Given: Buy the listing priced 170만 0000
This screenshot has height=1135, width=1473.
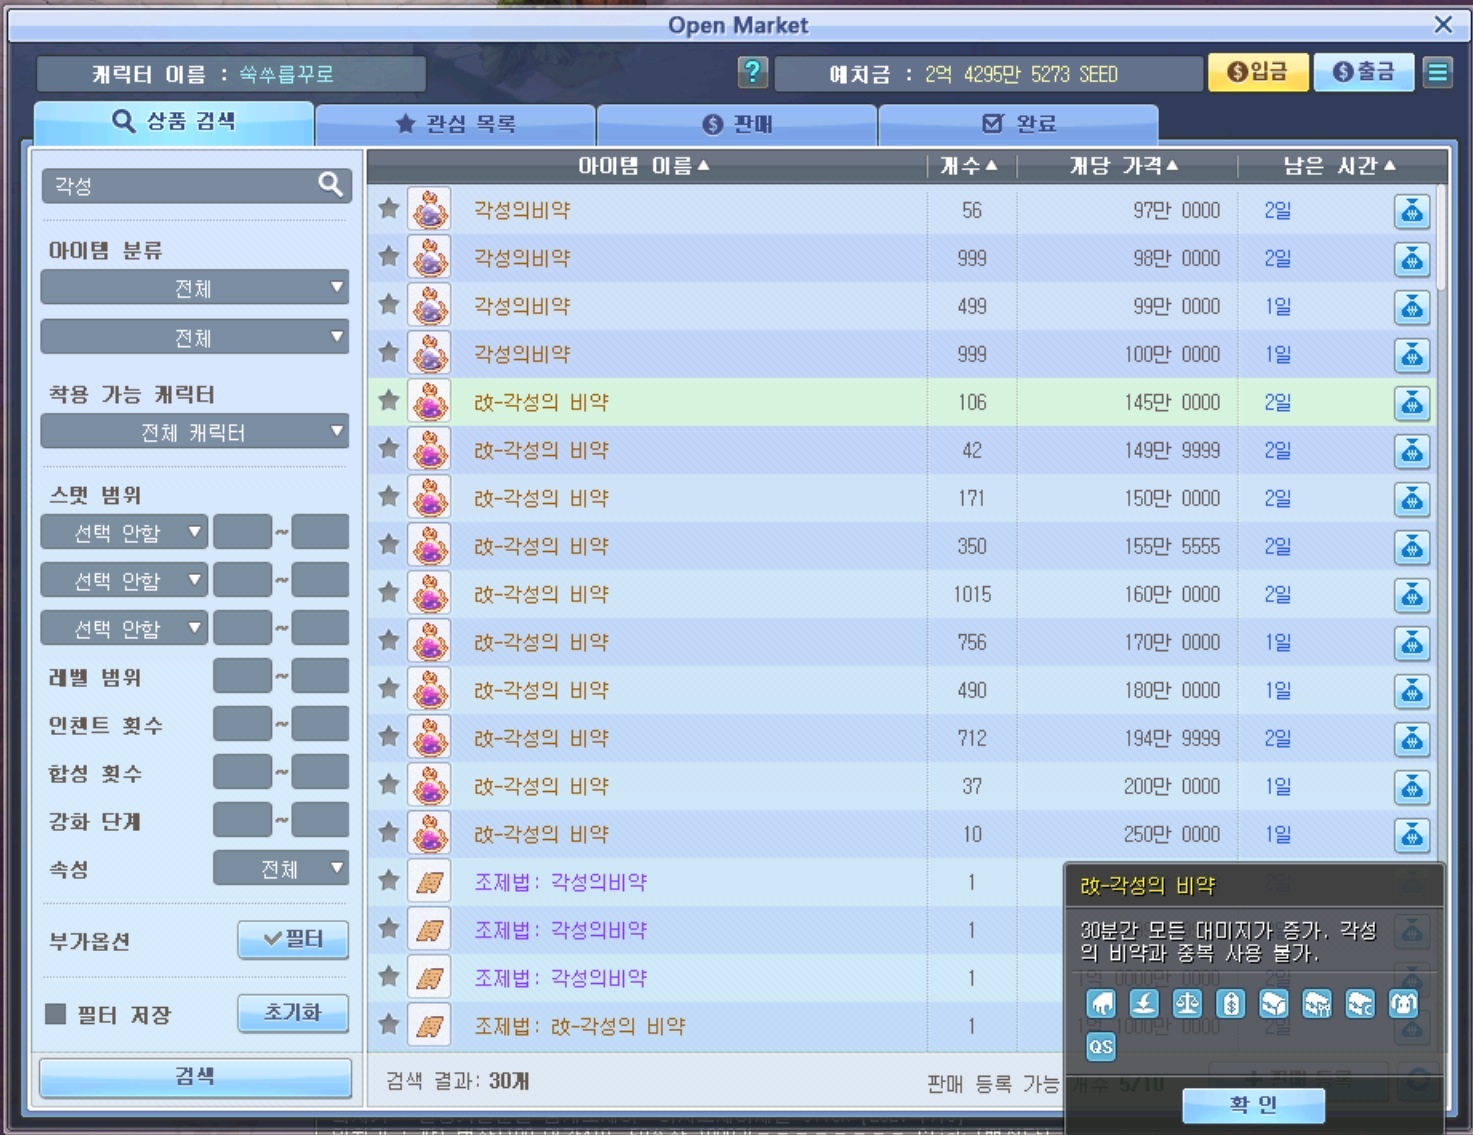Looking at the screenshot, I should (x=1411, y=643).
